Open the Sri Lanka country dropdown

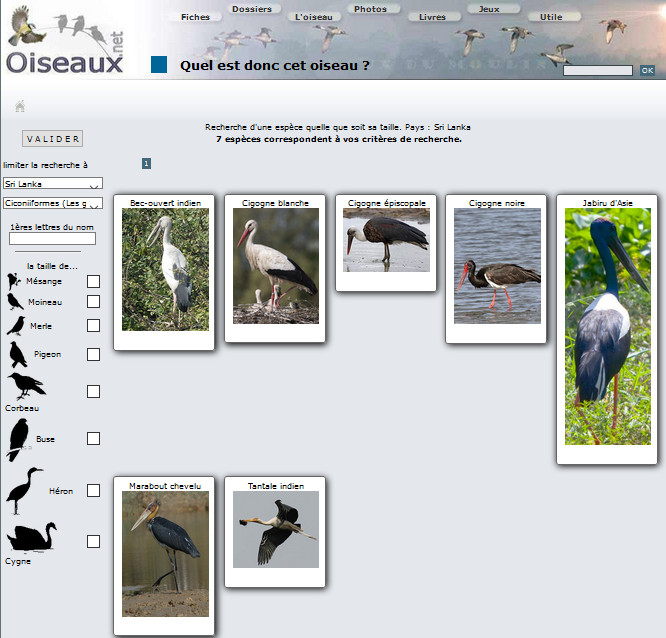point(53,184)
